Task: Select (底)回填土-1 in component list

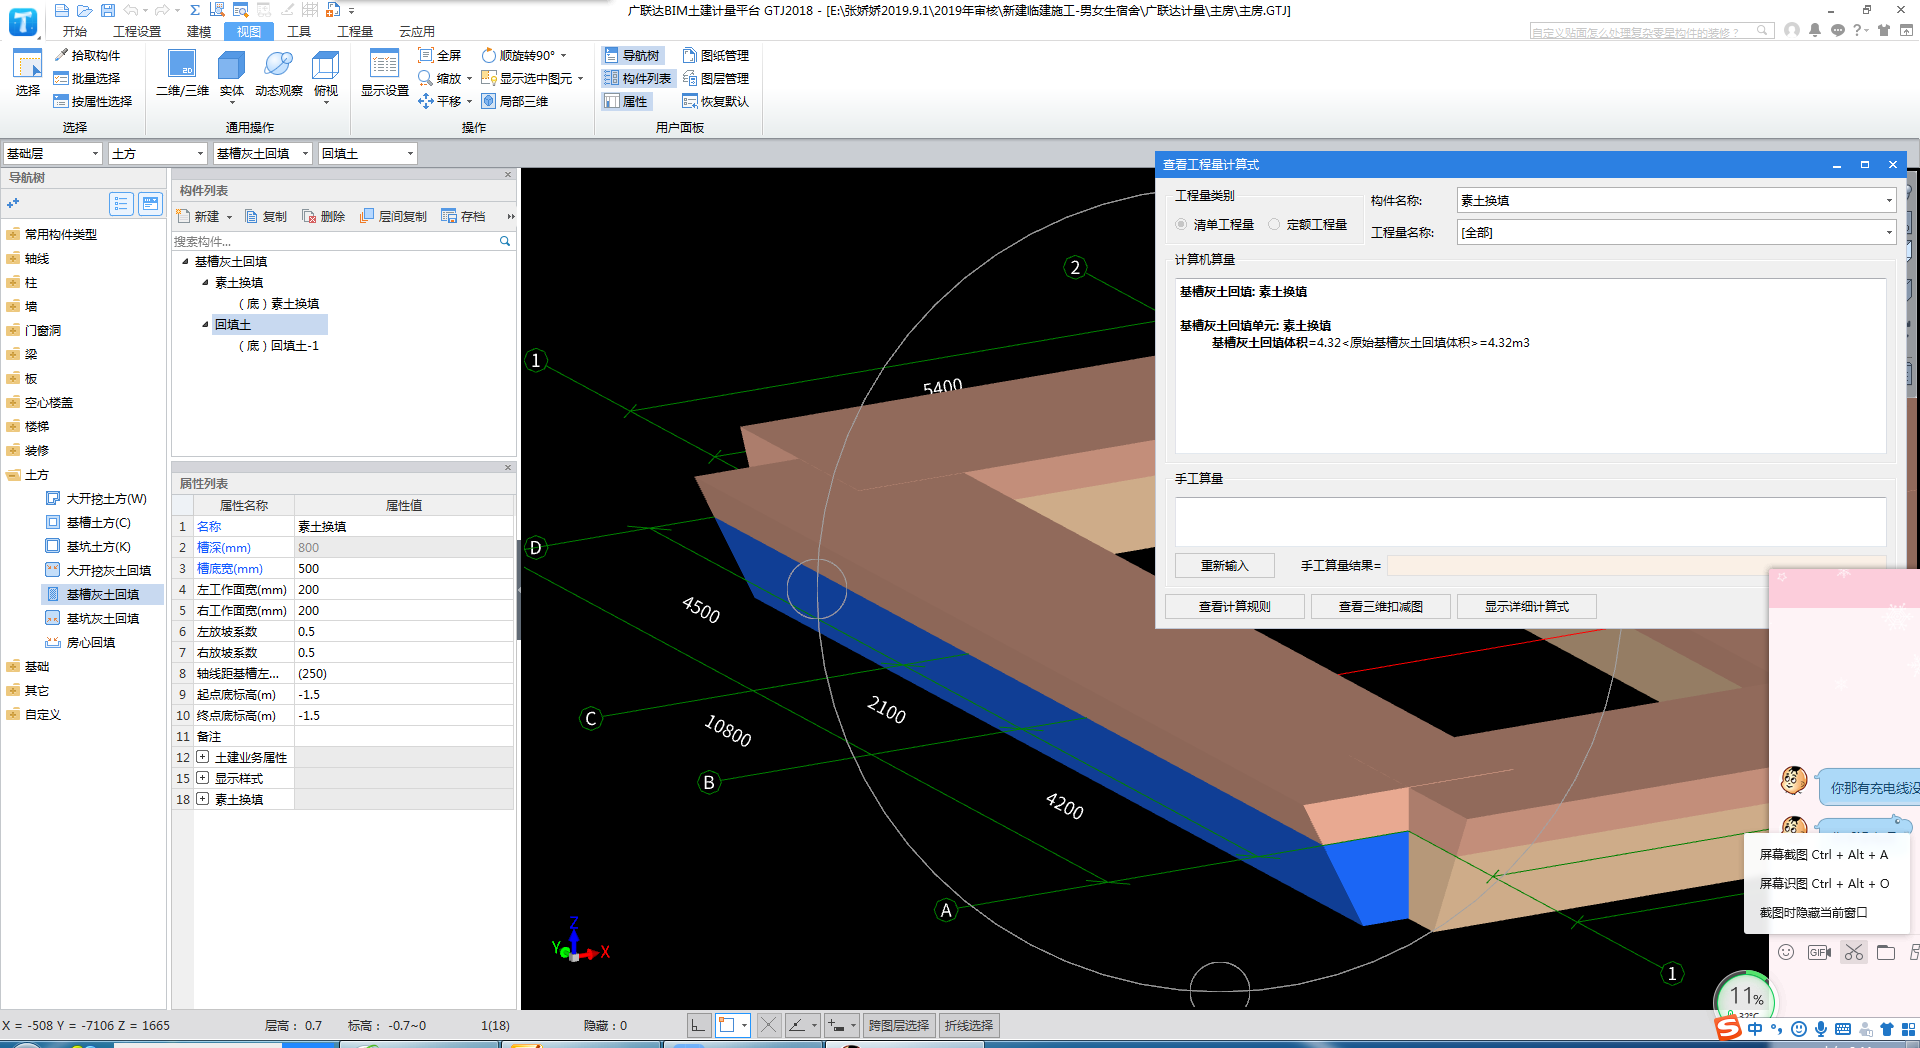Action: (279, 345)
